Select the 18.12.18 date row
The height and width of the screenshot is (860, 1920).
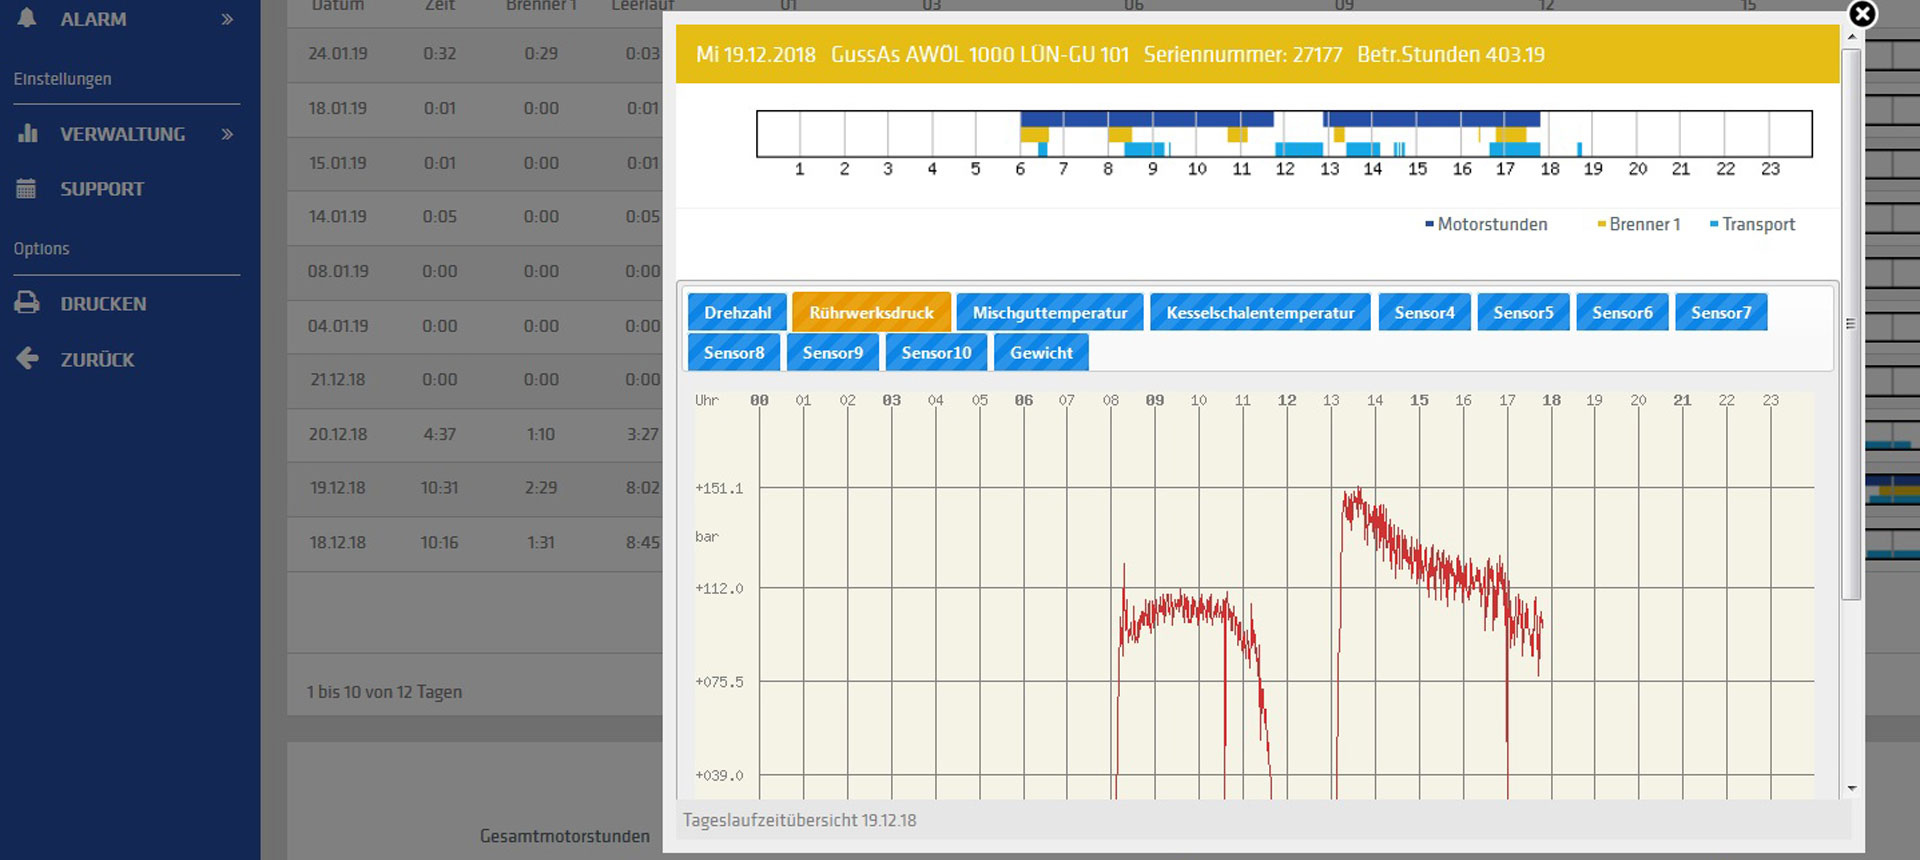pyautogui.click(x=475, y=543)
